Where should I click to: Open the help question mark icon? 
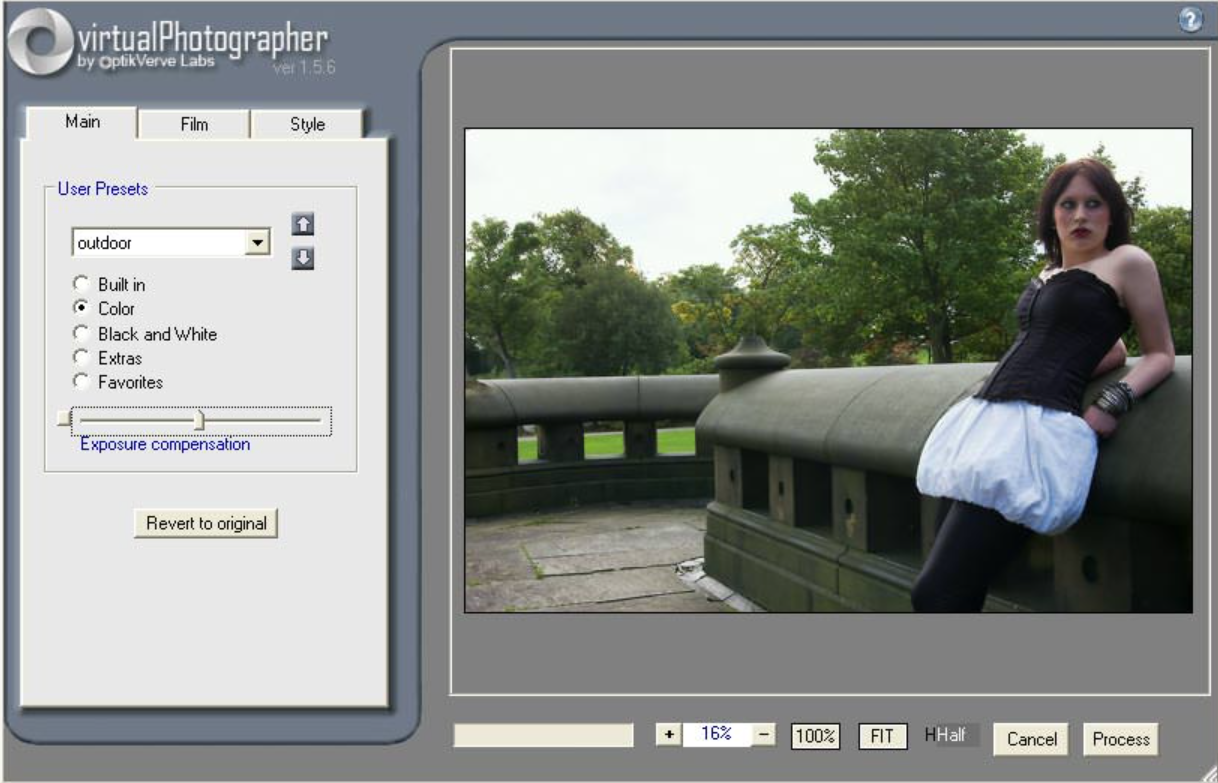click(1190, 20)
